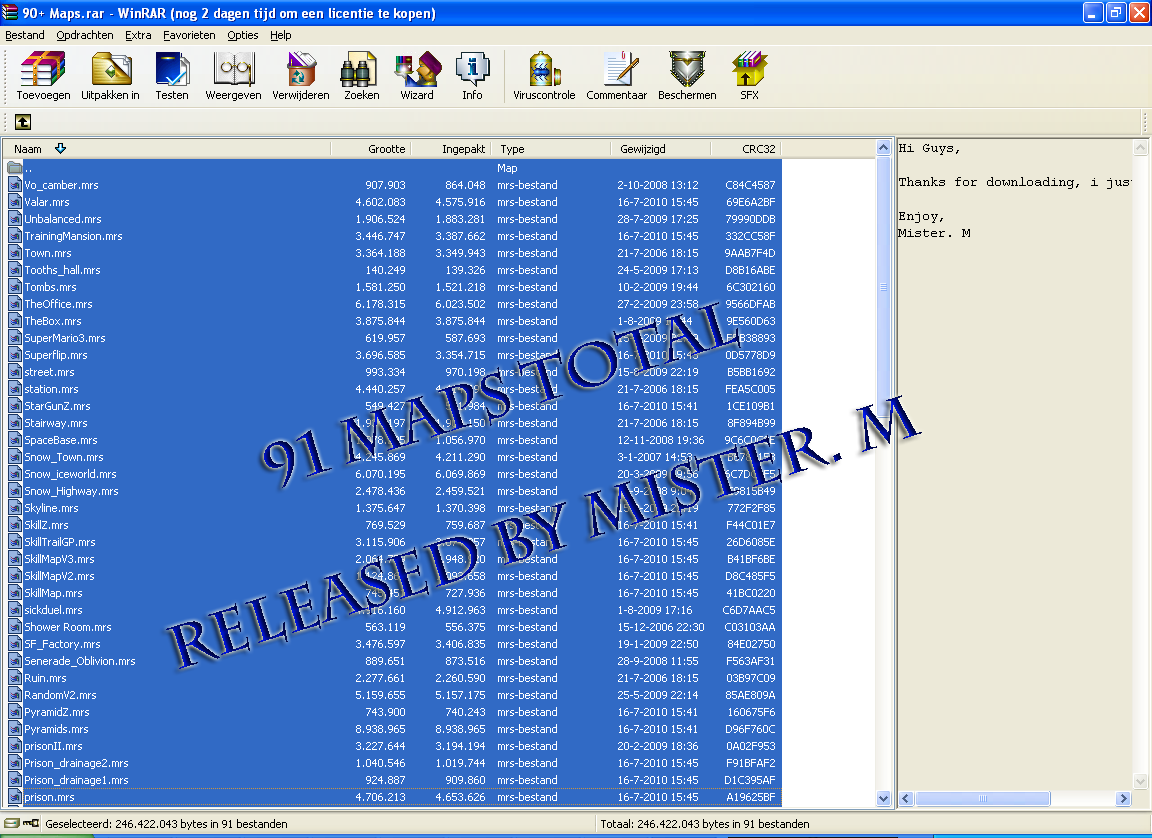This screenshot has height=838, width=1152.
Task: Click file list scrollbar up arrow
Action: 884,148
